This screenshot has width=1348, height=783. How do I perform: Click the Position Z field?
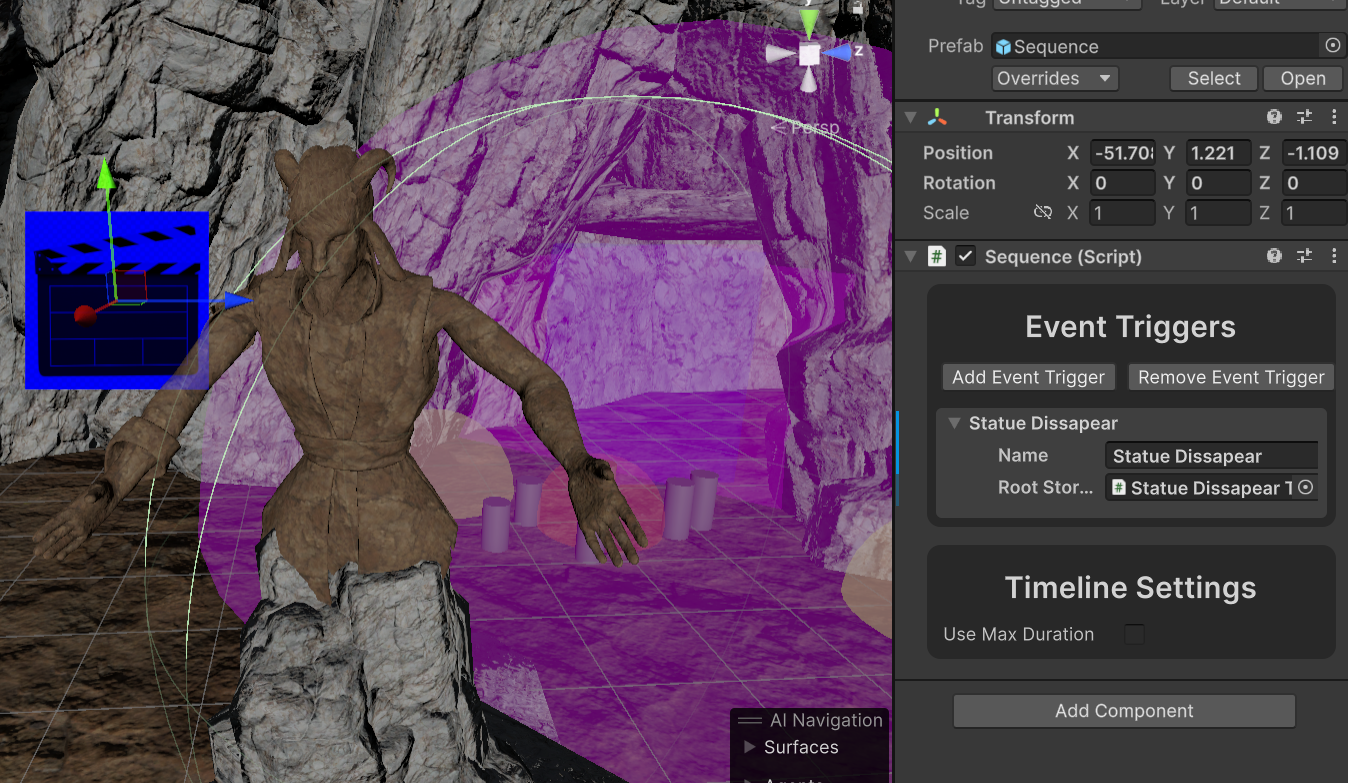[x=1314, y=153]
